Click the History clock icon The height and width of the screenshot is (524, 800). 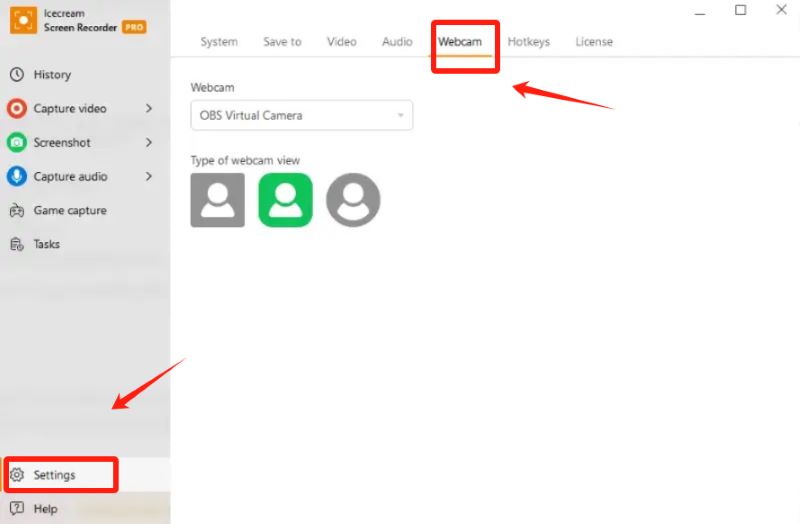17,74
